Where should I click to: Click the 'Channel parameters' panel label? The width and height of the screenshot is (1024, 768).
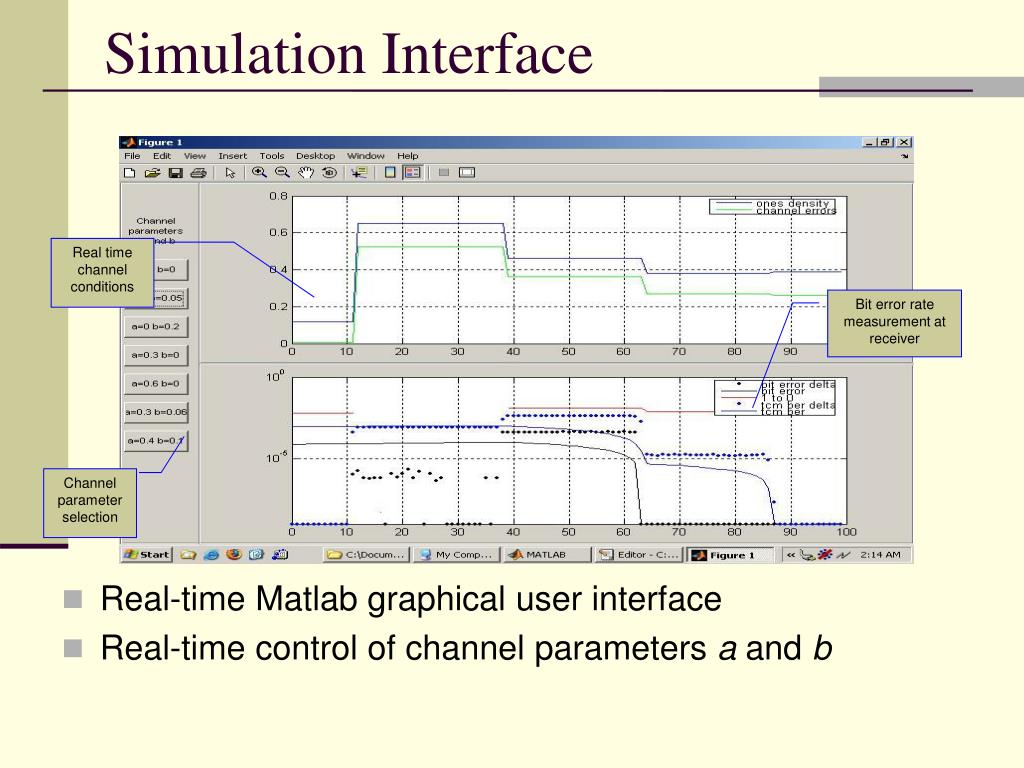[156, 226]
